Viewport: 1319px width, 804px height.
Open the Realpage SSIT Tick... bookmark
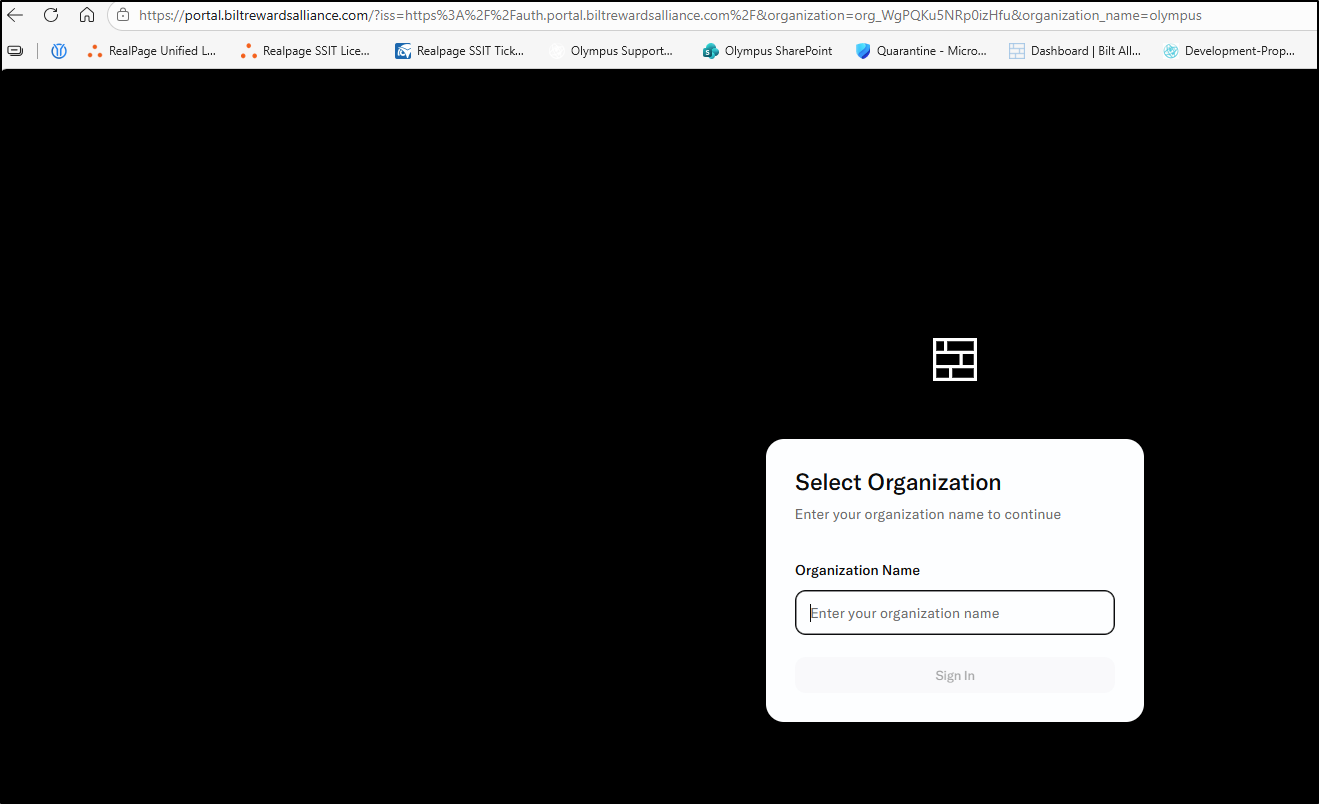pyautogui.click(x=460, y=51)
